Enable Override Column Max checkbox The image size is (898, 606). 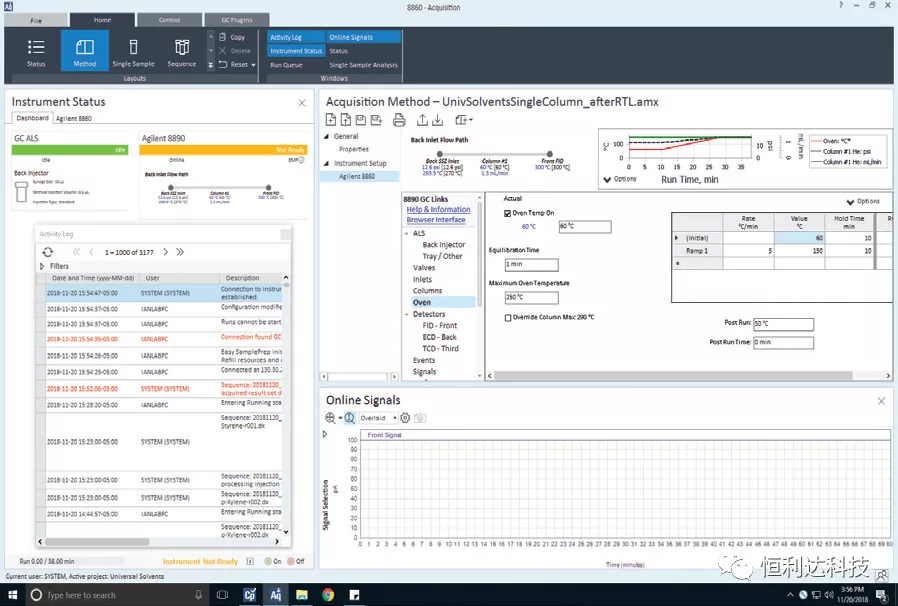(508, 317)
